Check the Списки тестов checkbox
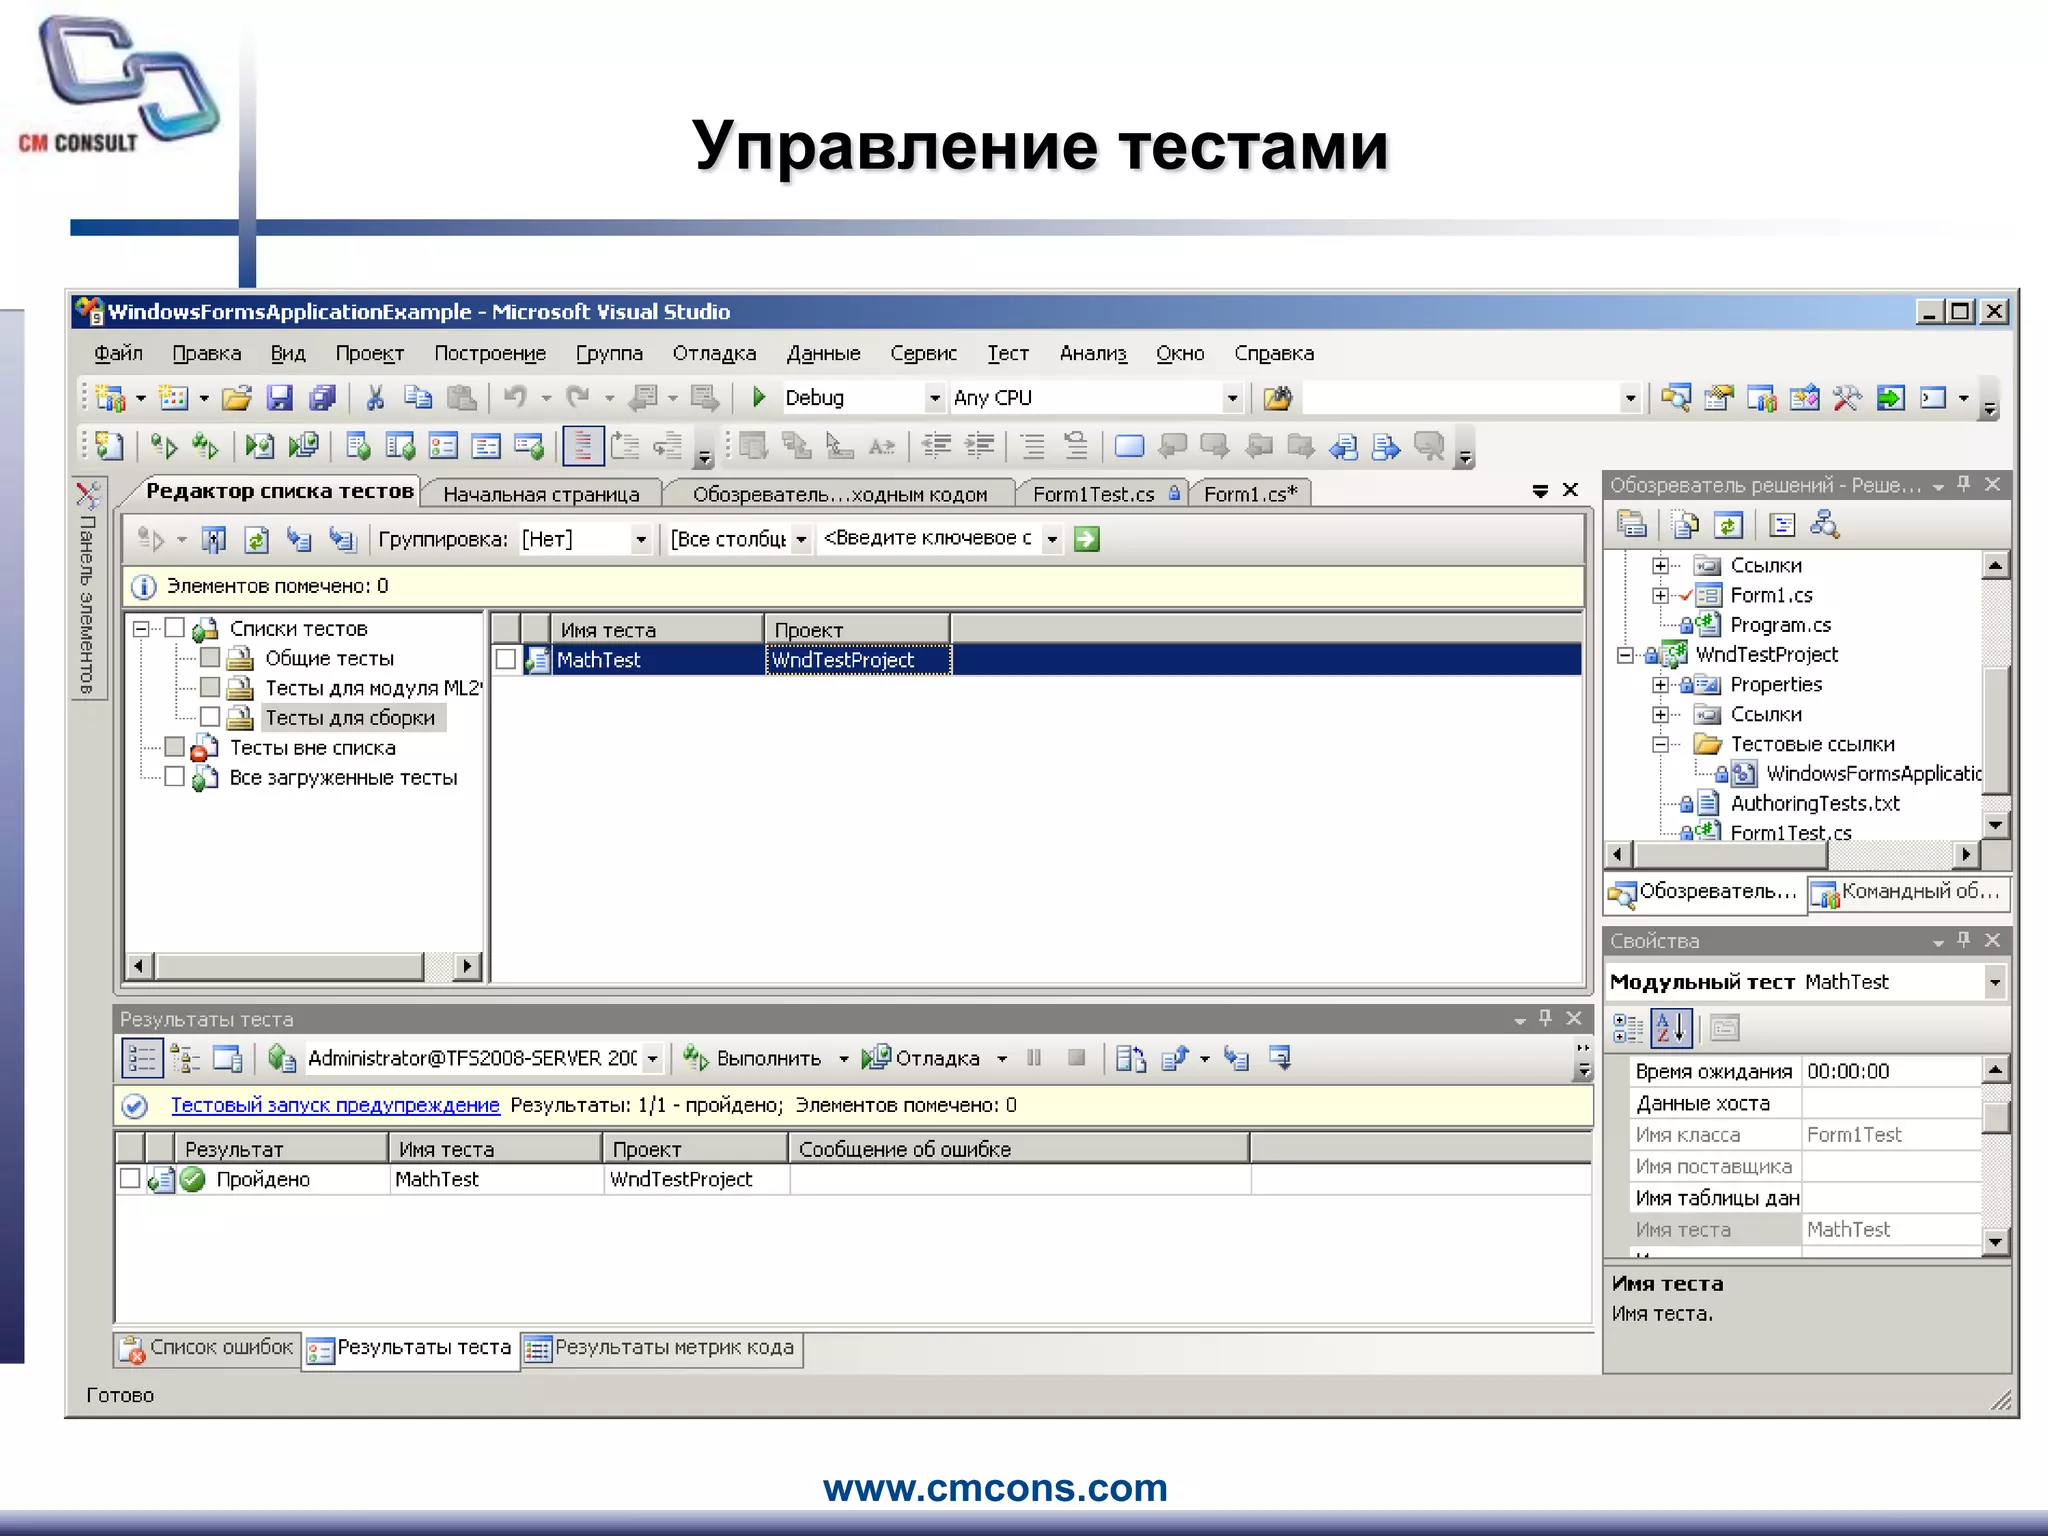Image resolution: width=2048 pixels, height=1536 pixels. click(175, 629)
